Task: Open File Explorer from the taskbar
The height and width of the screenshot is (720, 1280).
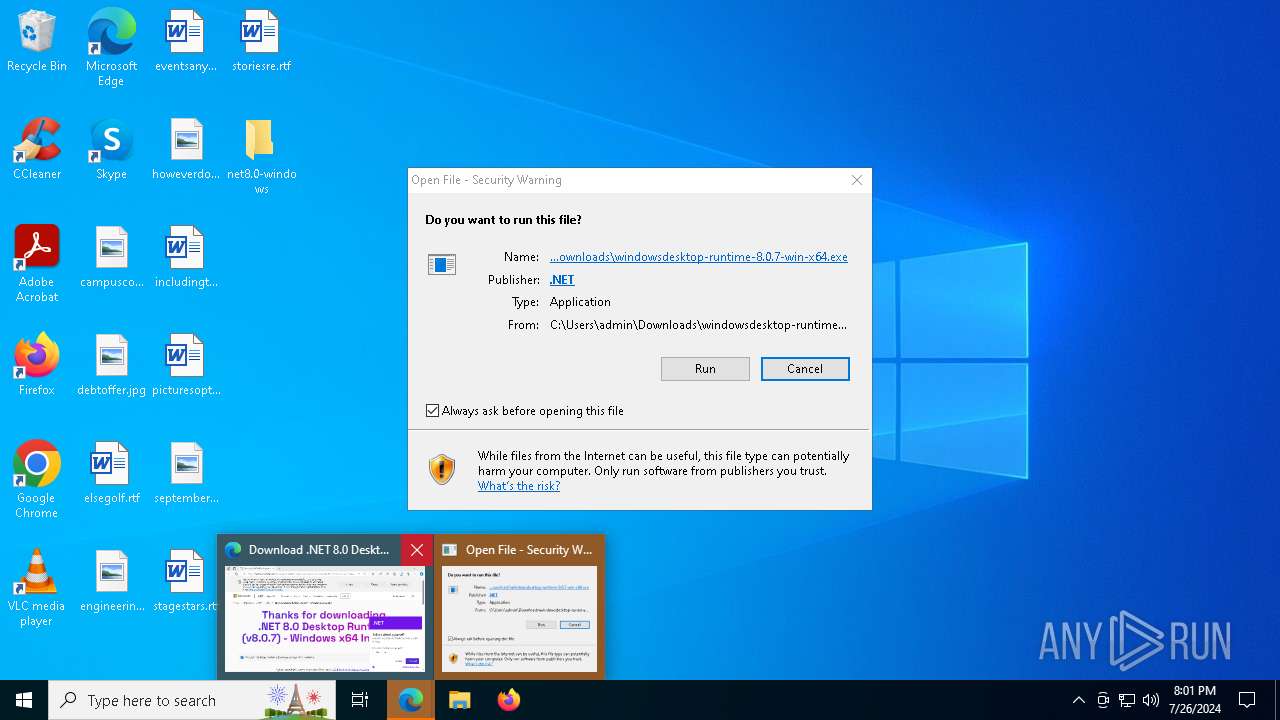Action: click(x=459, y=700)
